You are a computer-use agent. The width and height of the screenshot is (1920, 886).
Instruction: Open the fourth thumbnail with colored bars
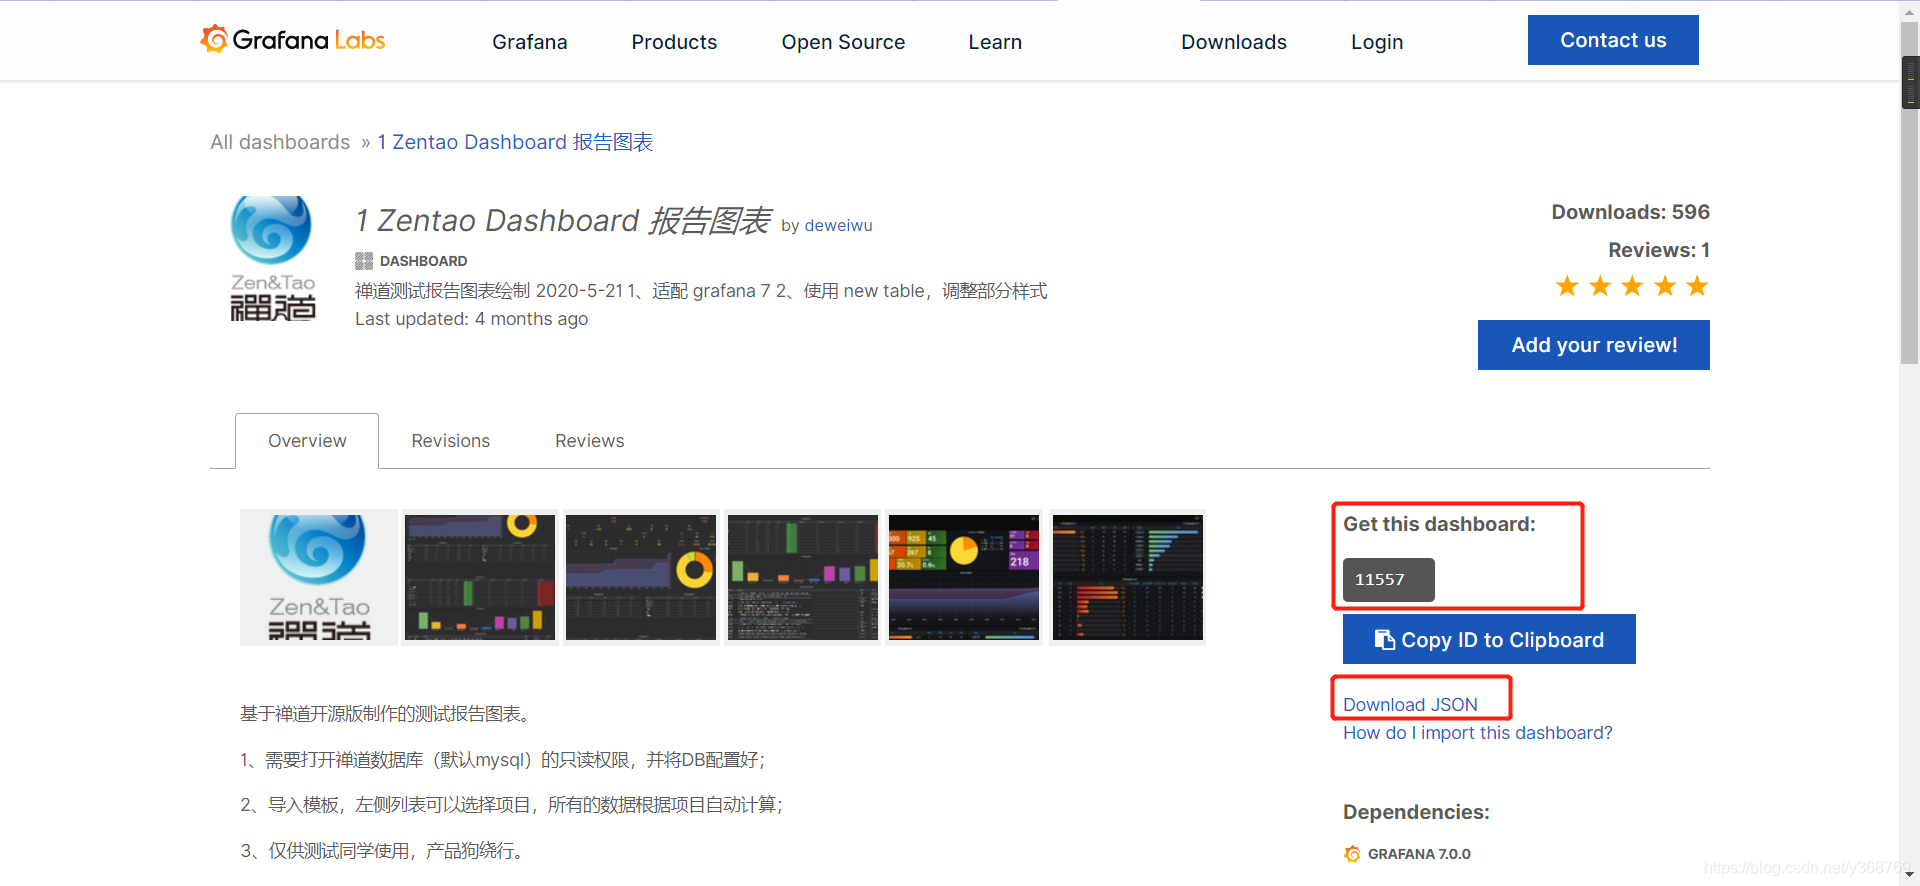coord(803,577)
